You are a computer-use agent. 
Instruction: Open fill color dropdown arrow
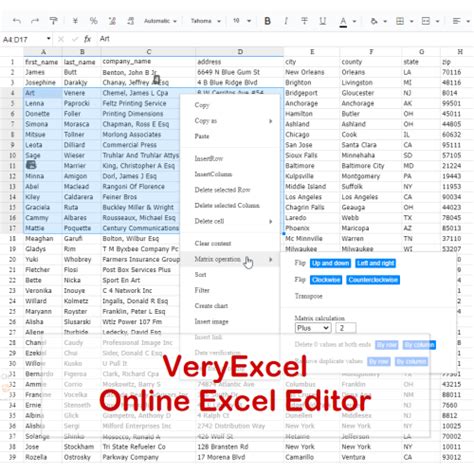pos(385,21)
